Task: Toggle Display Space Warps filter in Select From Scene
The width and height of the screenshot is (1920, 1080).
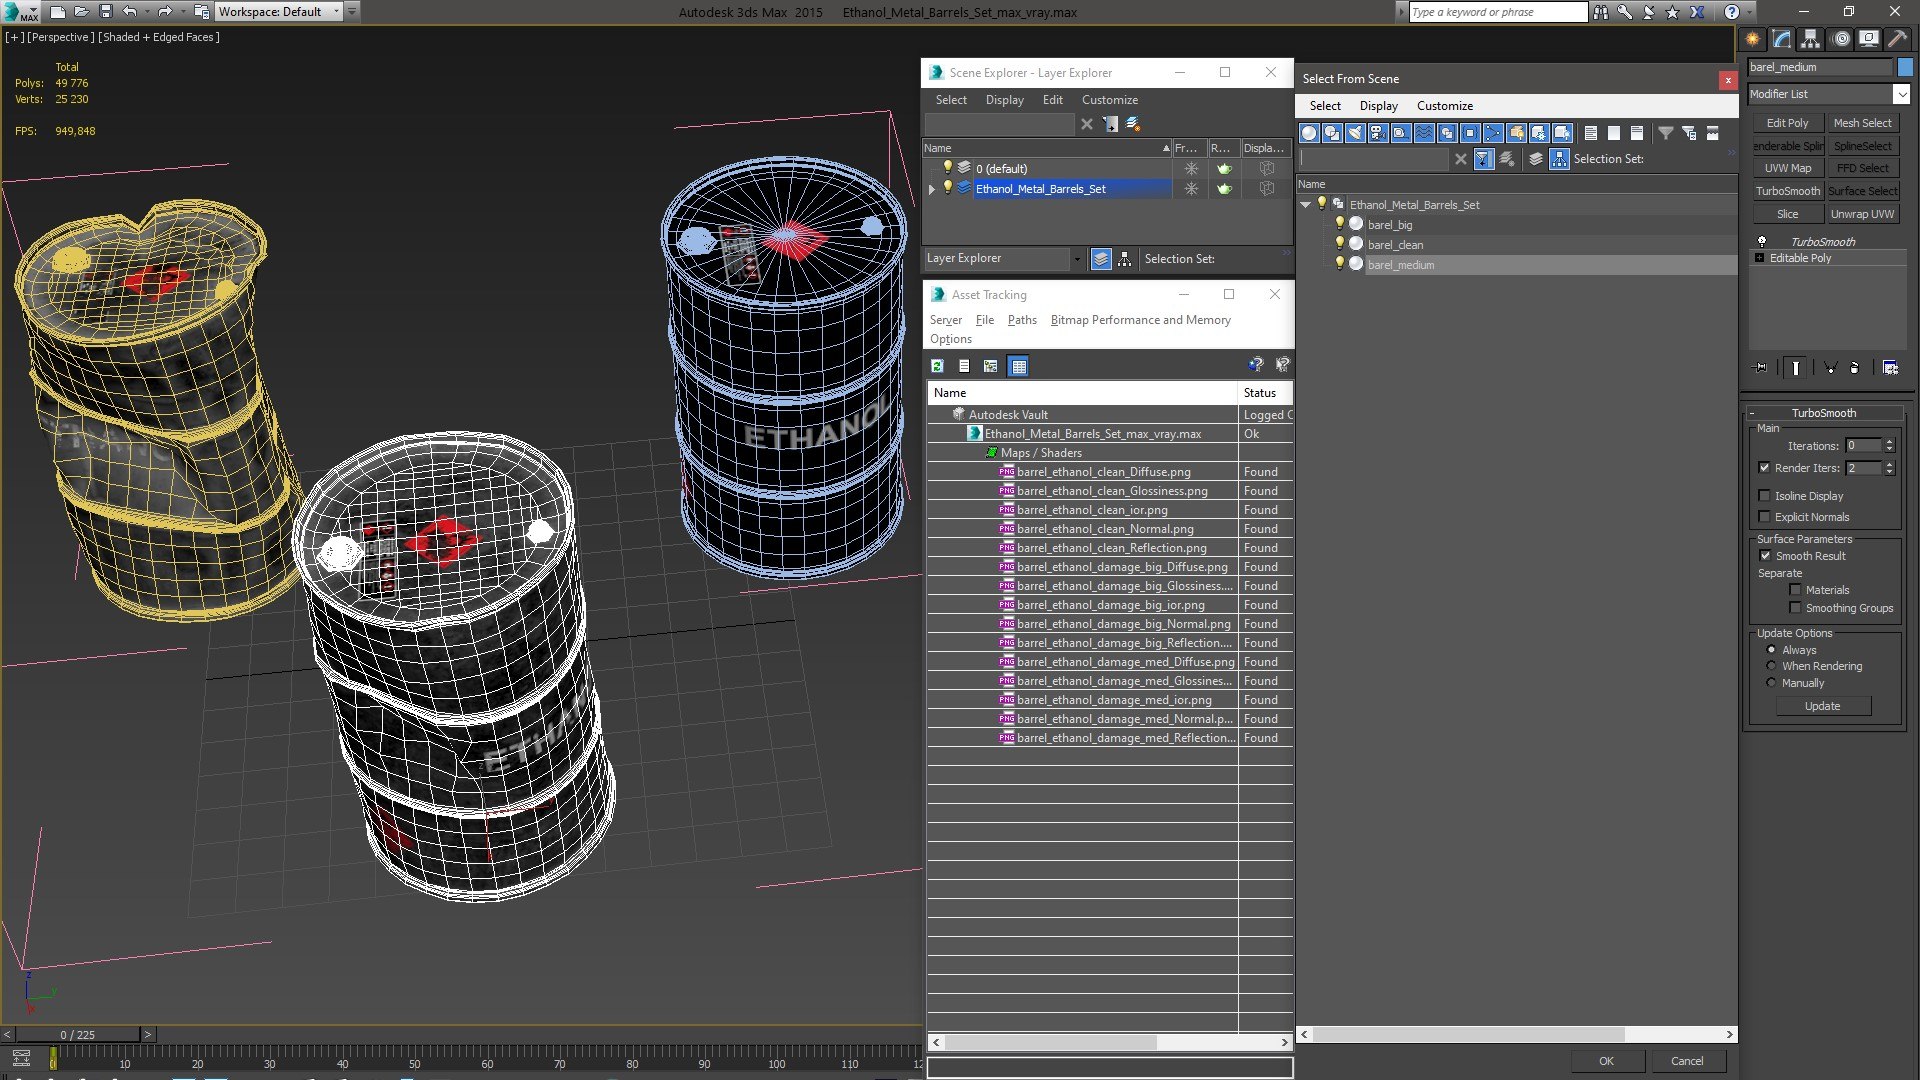Action: 1424,133
